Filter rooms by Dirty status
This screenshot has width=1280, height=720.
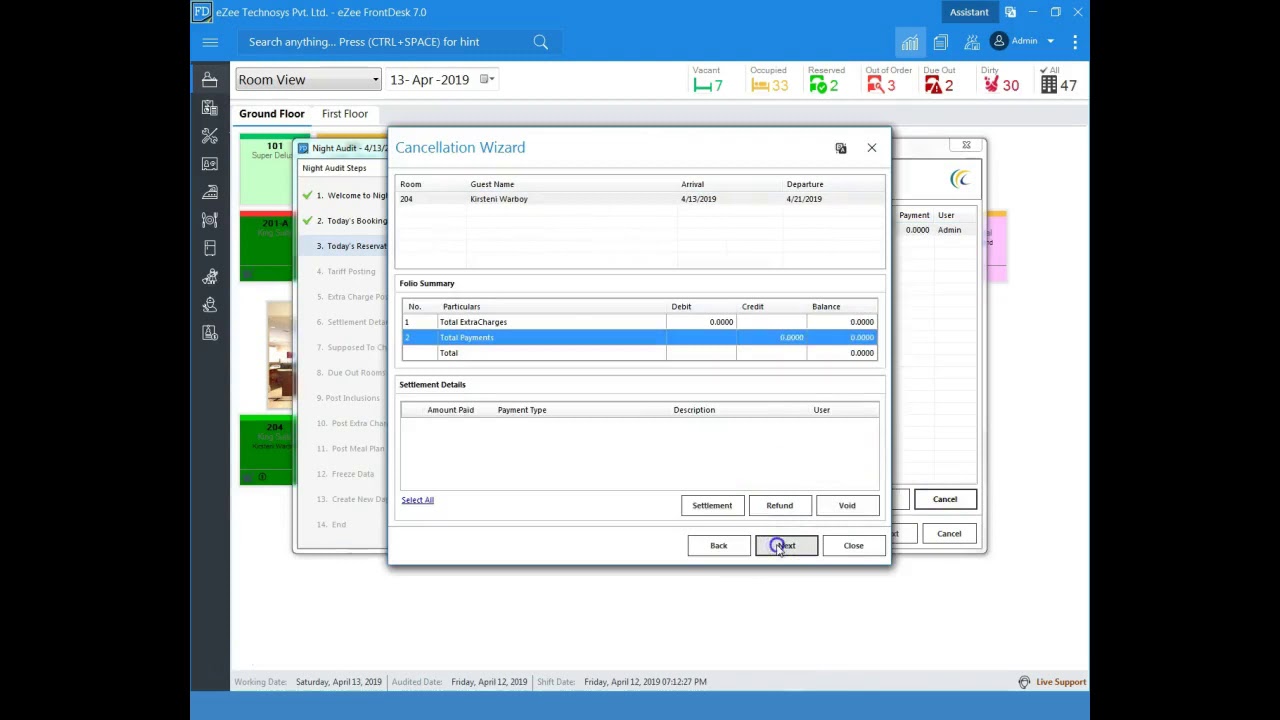(1001, 80)
